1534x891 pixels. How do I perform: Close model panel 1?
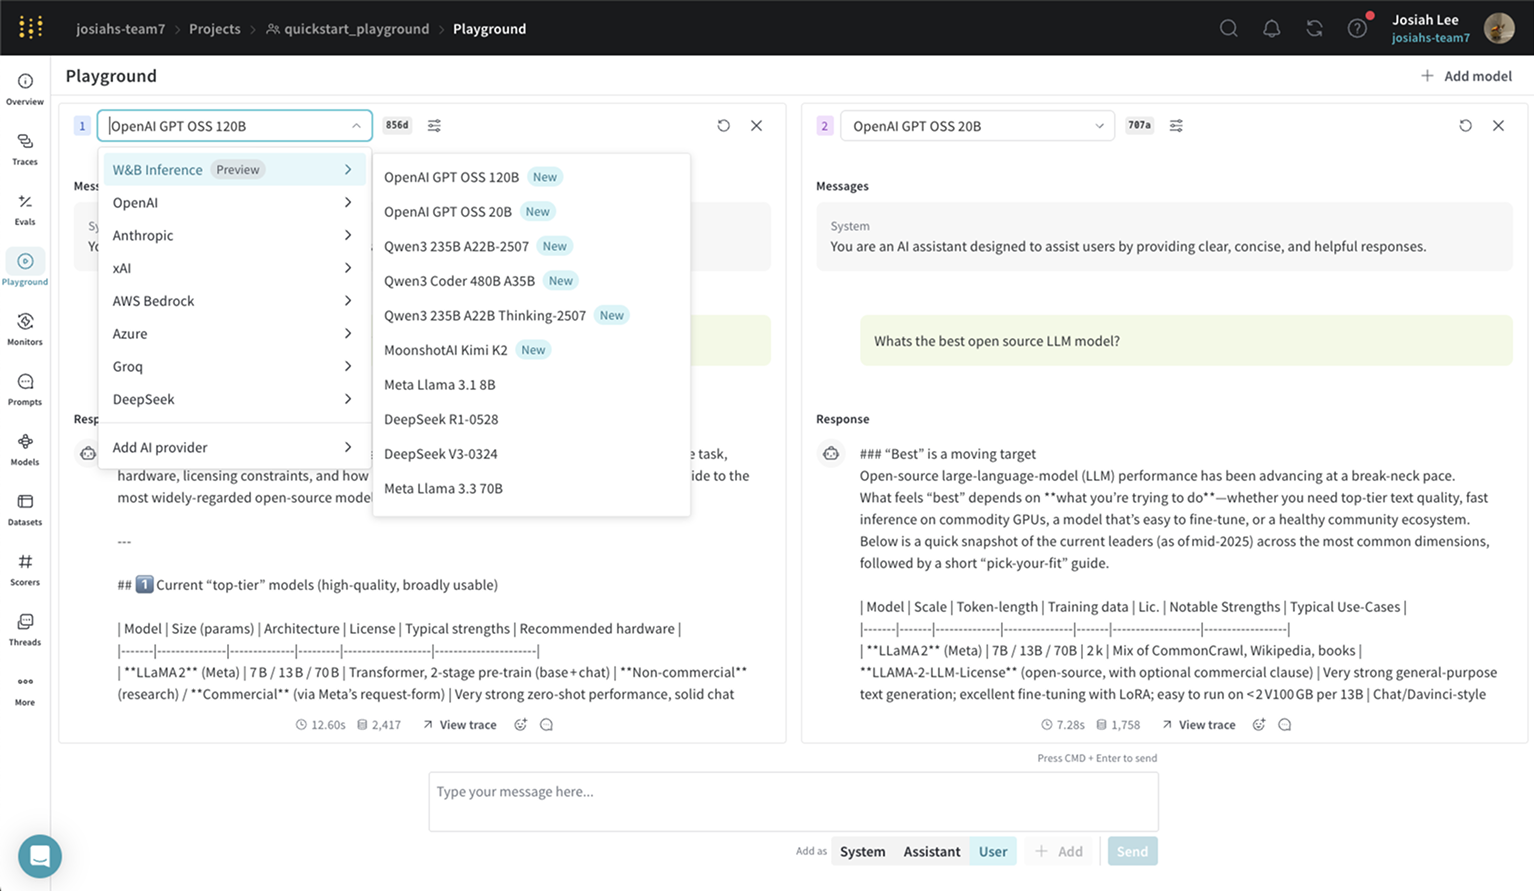tap(757, 126)
